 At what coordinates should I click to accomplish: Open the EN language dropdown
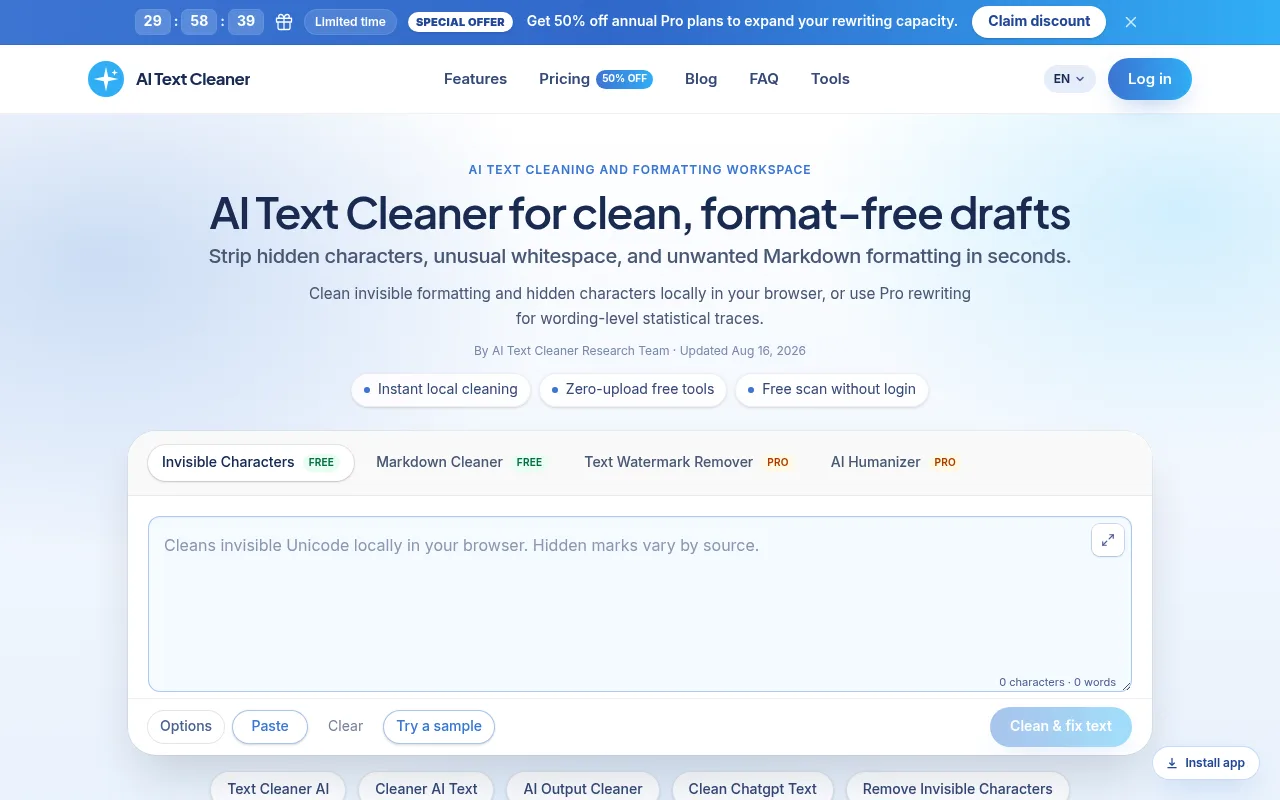click(1070, 79)
